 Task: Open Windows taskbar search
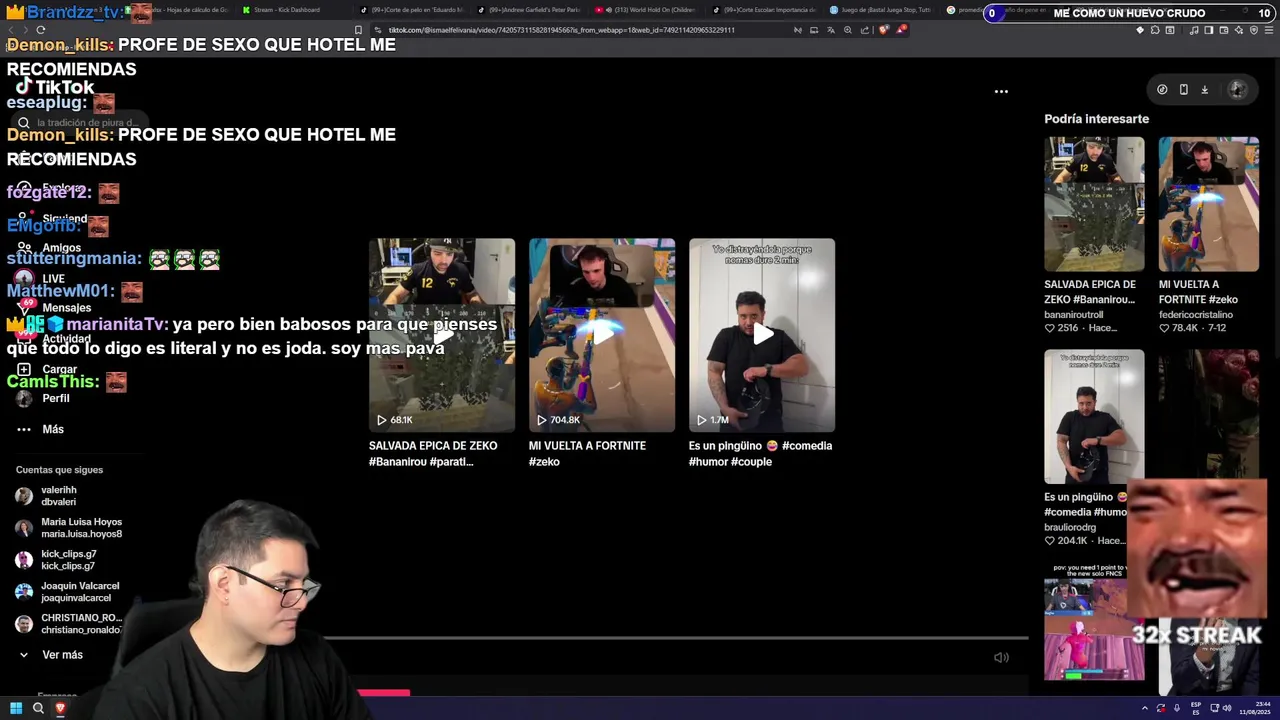tap(38, 708)
